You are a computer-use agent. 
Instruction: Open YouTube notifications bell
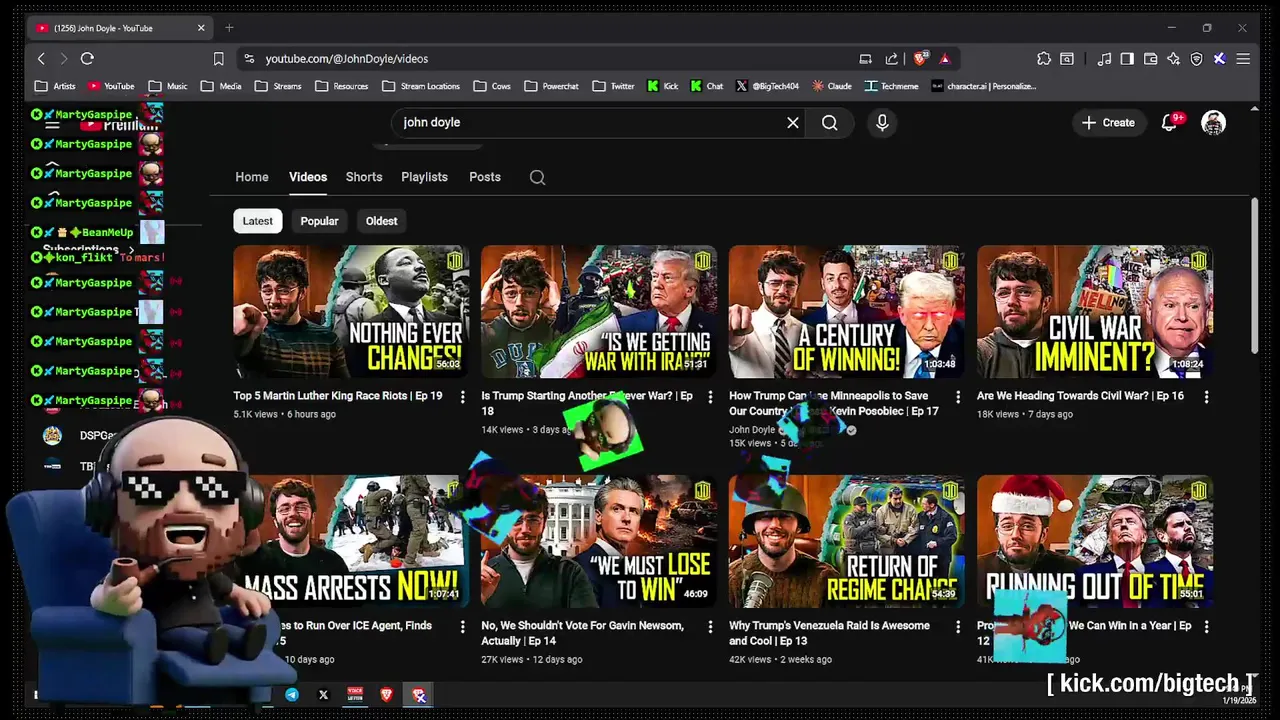[1168, 122]
